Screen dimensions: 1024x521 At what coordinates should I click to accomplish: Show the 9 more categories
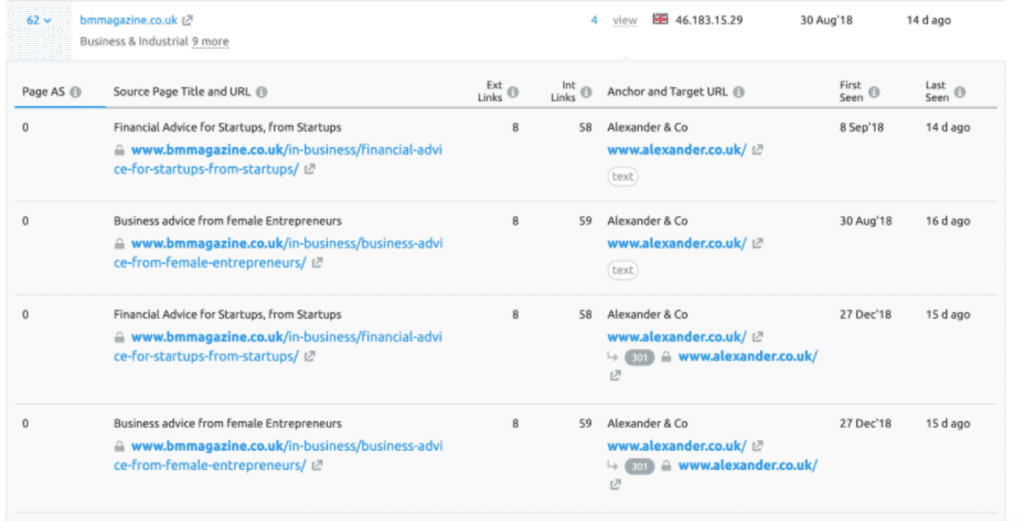210,42
